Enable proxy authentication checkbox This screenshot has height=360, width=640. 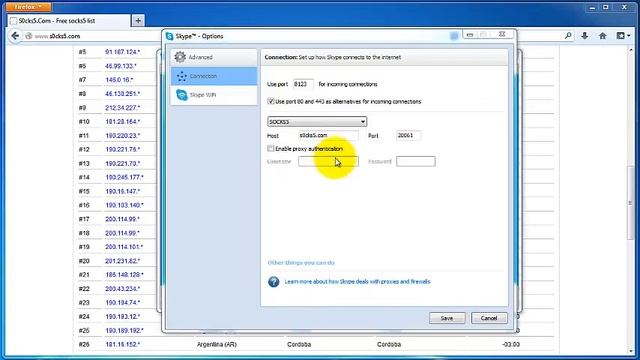[271, 148]
